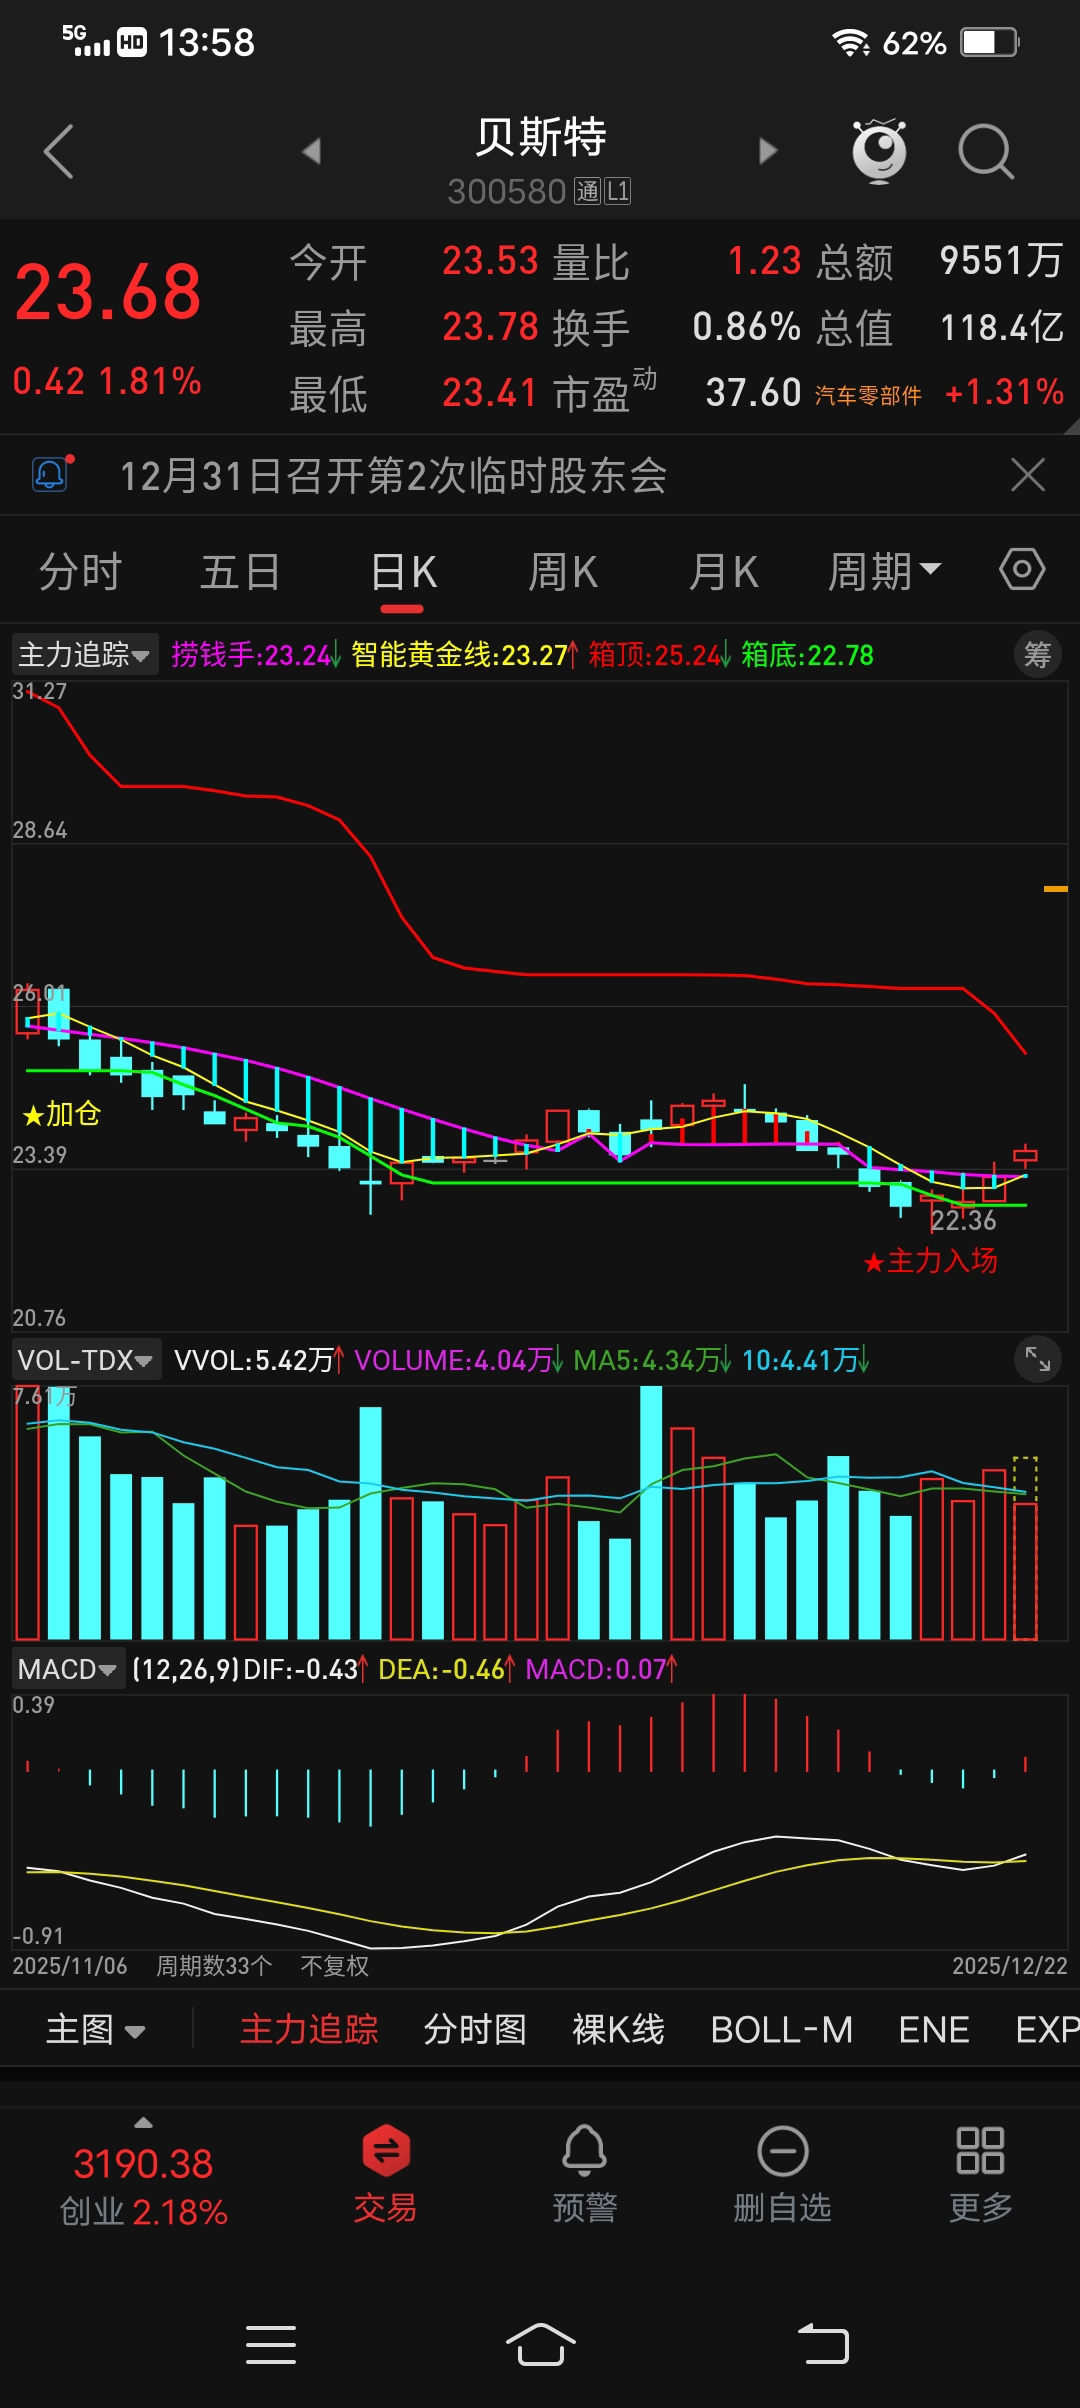Image resolution: width=1080 pixels, height=2408 pixels.
Task: Tap the current price 23.68
Action: click(108, 293)
